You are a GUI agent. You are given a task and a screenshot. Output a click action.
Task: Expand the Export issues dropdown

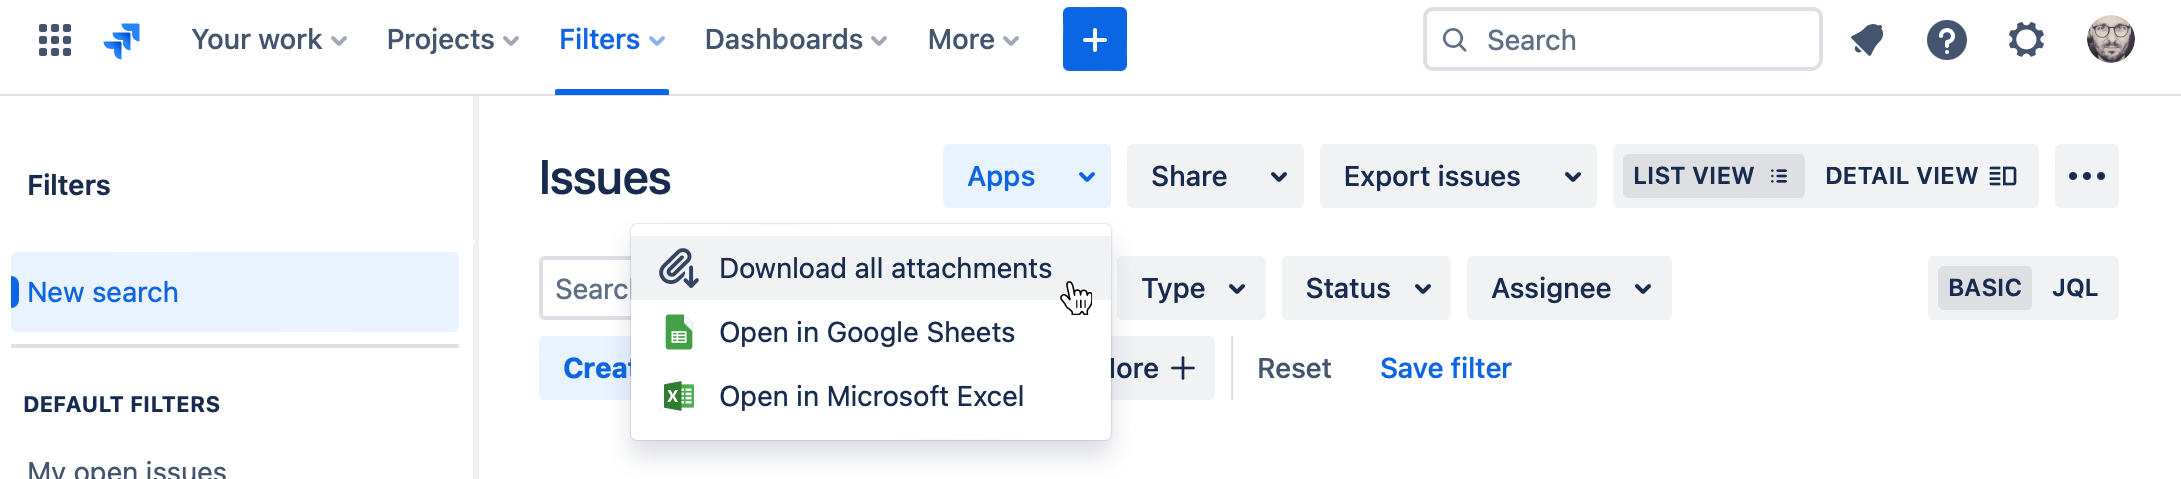coord(1458,176)
